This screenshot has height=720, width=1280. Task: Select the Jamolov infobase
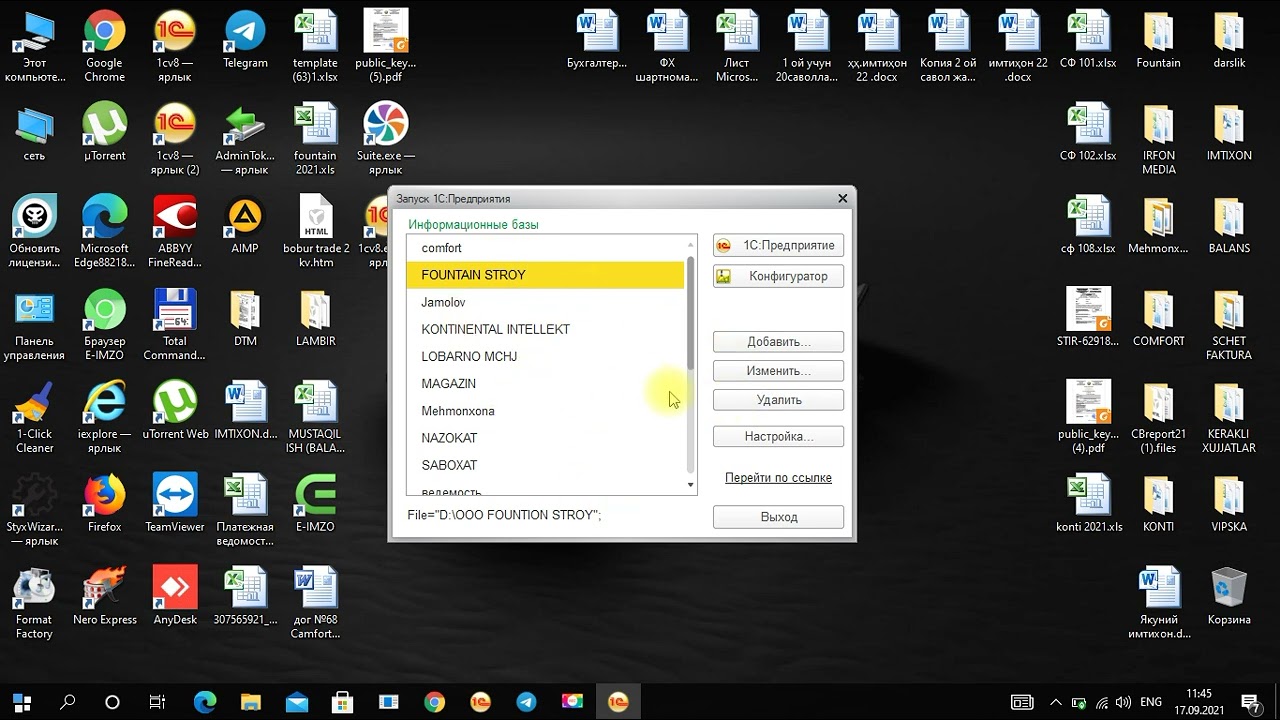point(545,302)
